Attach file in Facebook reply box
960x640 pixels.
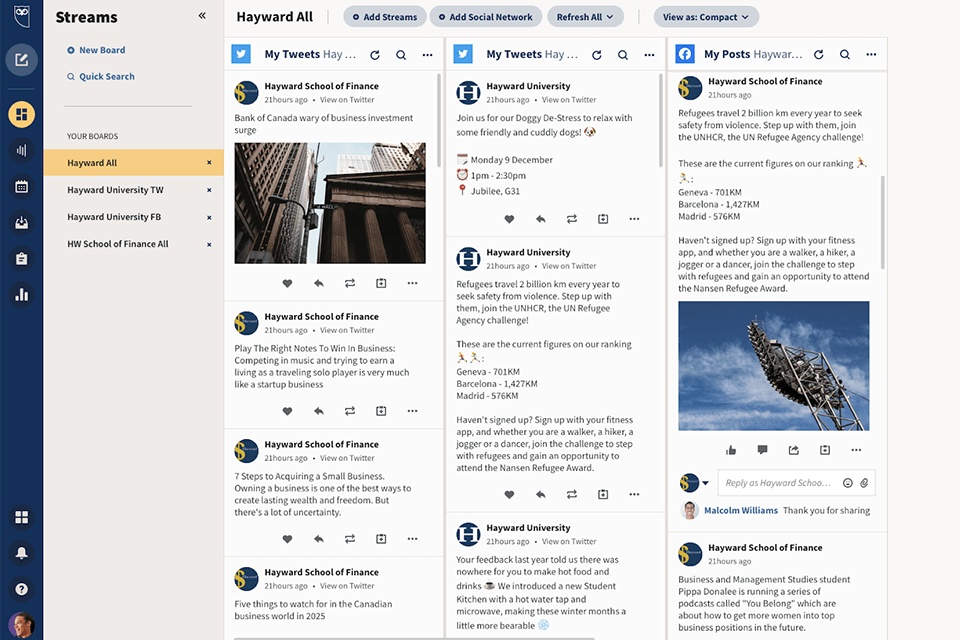(864, 483)
